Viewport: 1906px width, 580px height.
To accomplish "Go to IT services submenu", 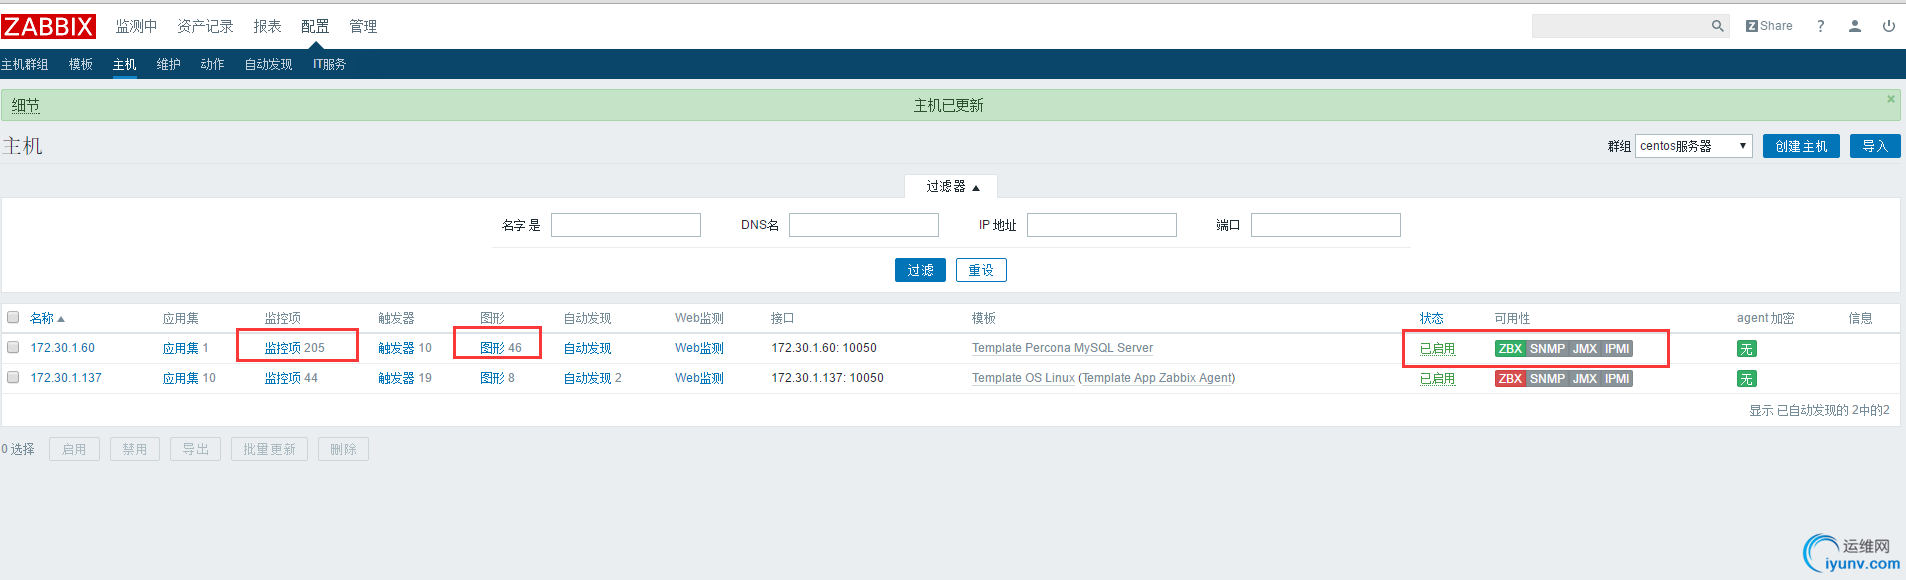I will coord(329,64).
